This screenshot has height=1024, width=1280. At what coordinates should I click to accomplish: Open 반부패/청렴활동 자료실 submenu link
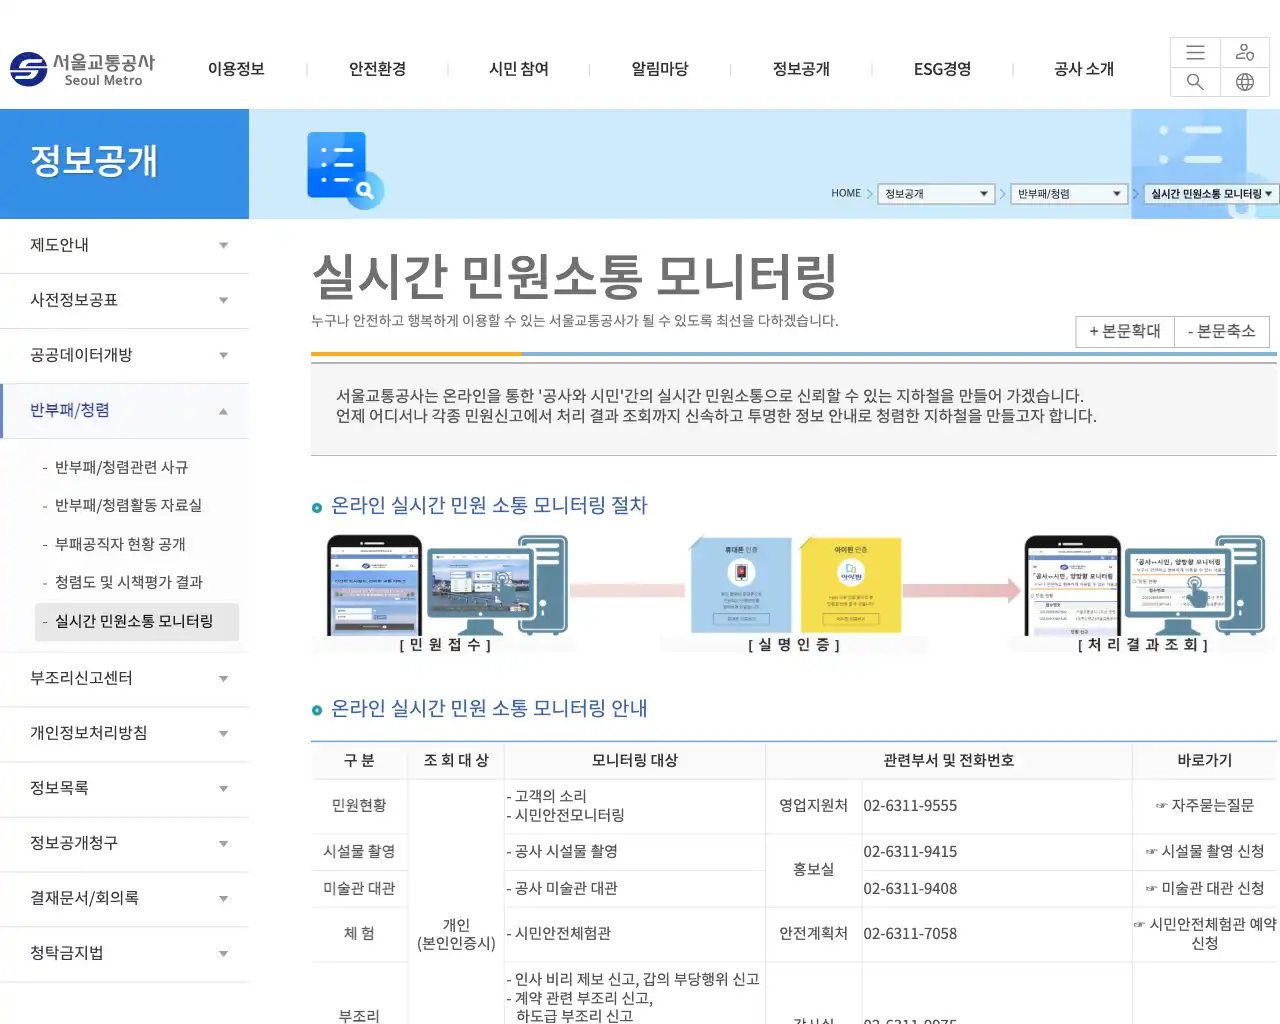click(128, 505)
